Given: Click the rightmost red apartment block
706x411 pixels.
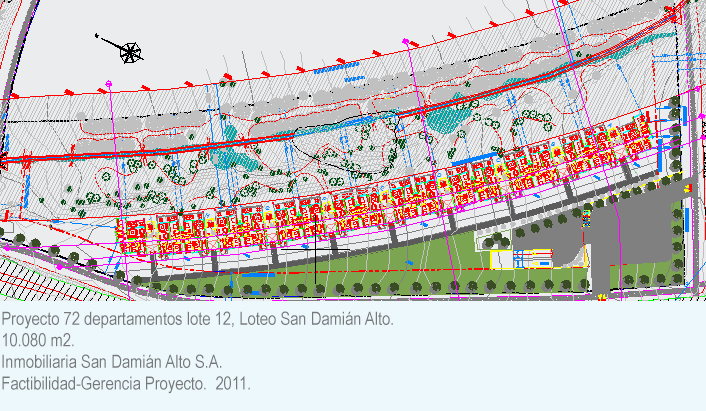Looking at the screenshot, I should 638,139.
